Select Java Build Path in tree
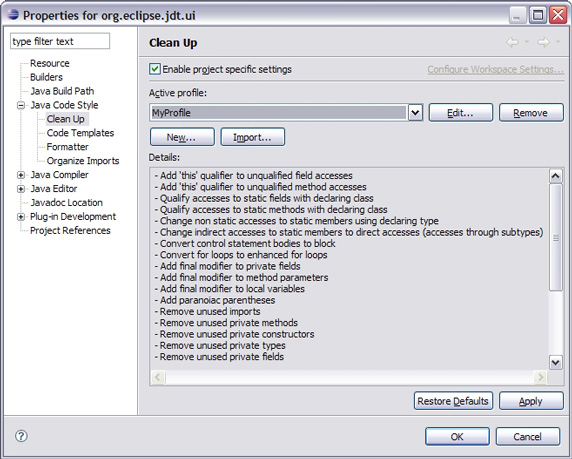Image resolution: width=572 pixels, height=459 pixels. tap(62, 91)
